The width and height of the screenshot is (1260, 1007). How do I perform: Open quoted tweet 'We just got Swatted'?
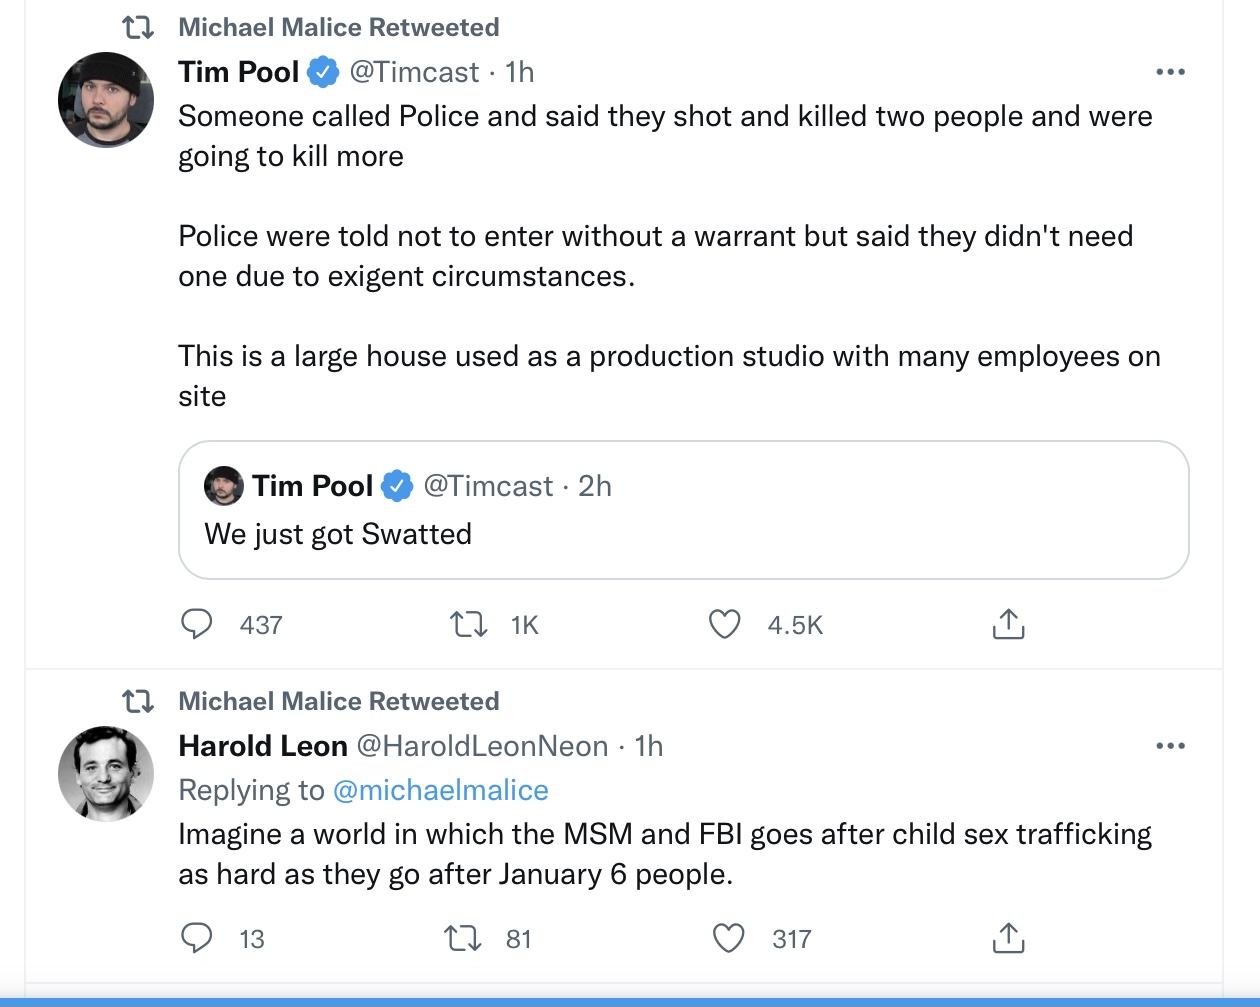683,510
